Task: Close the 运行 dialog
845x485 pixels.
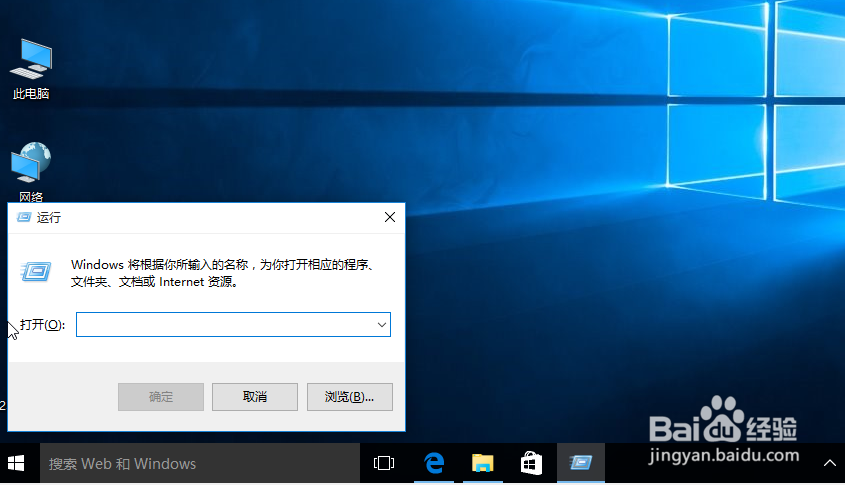Action: [390, 217]
